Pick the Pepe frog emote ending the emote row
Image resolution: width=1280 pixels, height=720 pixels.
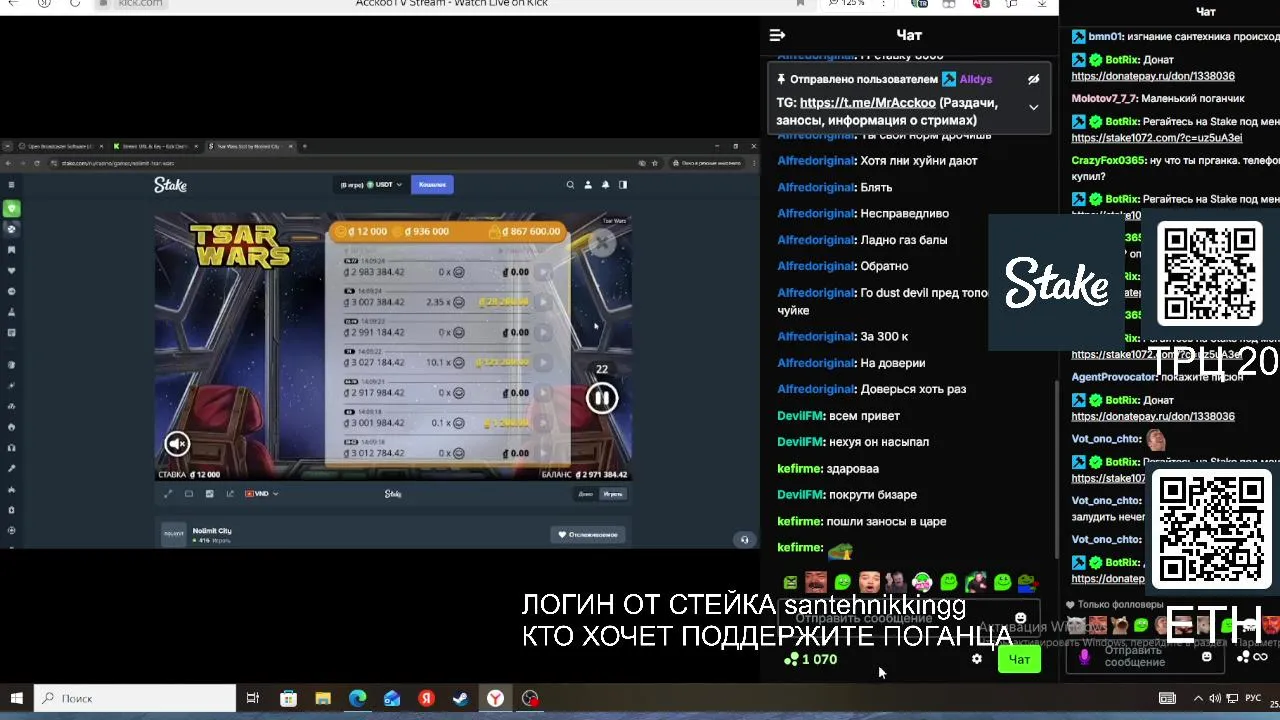pyautogui.click(x=1029, y=582)
